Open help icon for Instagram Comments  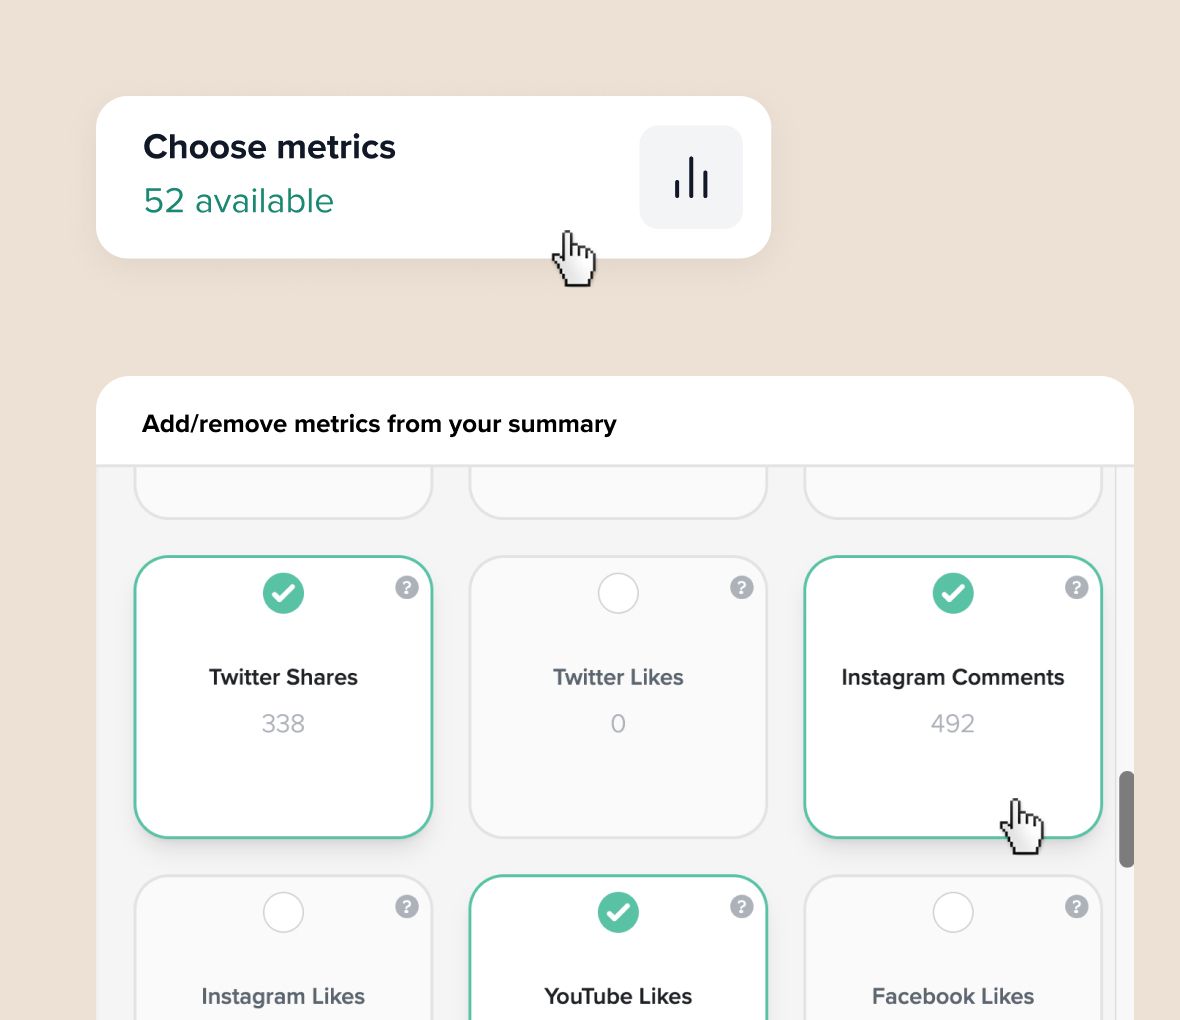1077,587
